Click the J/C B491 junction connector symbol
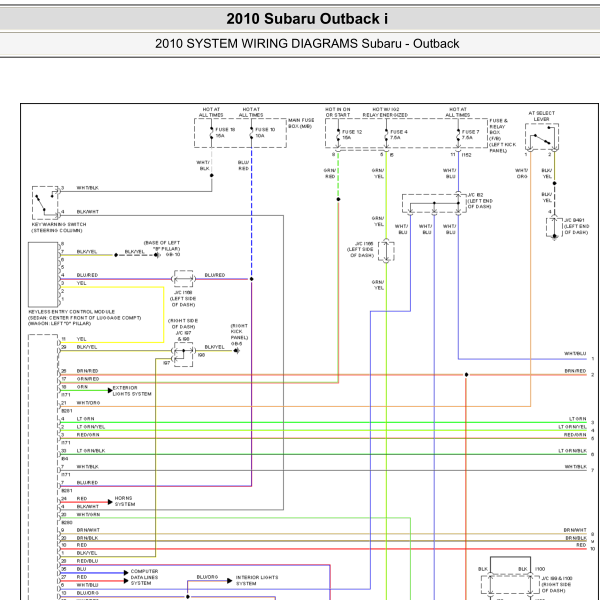Viewport: 600px width, 600px height. pos(554,227)
